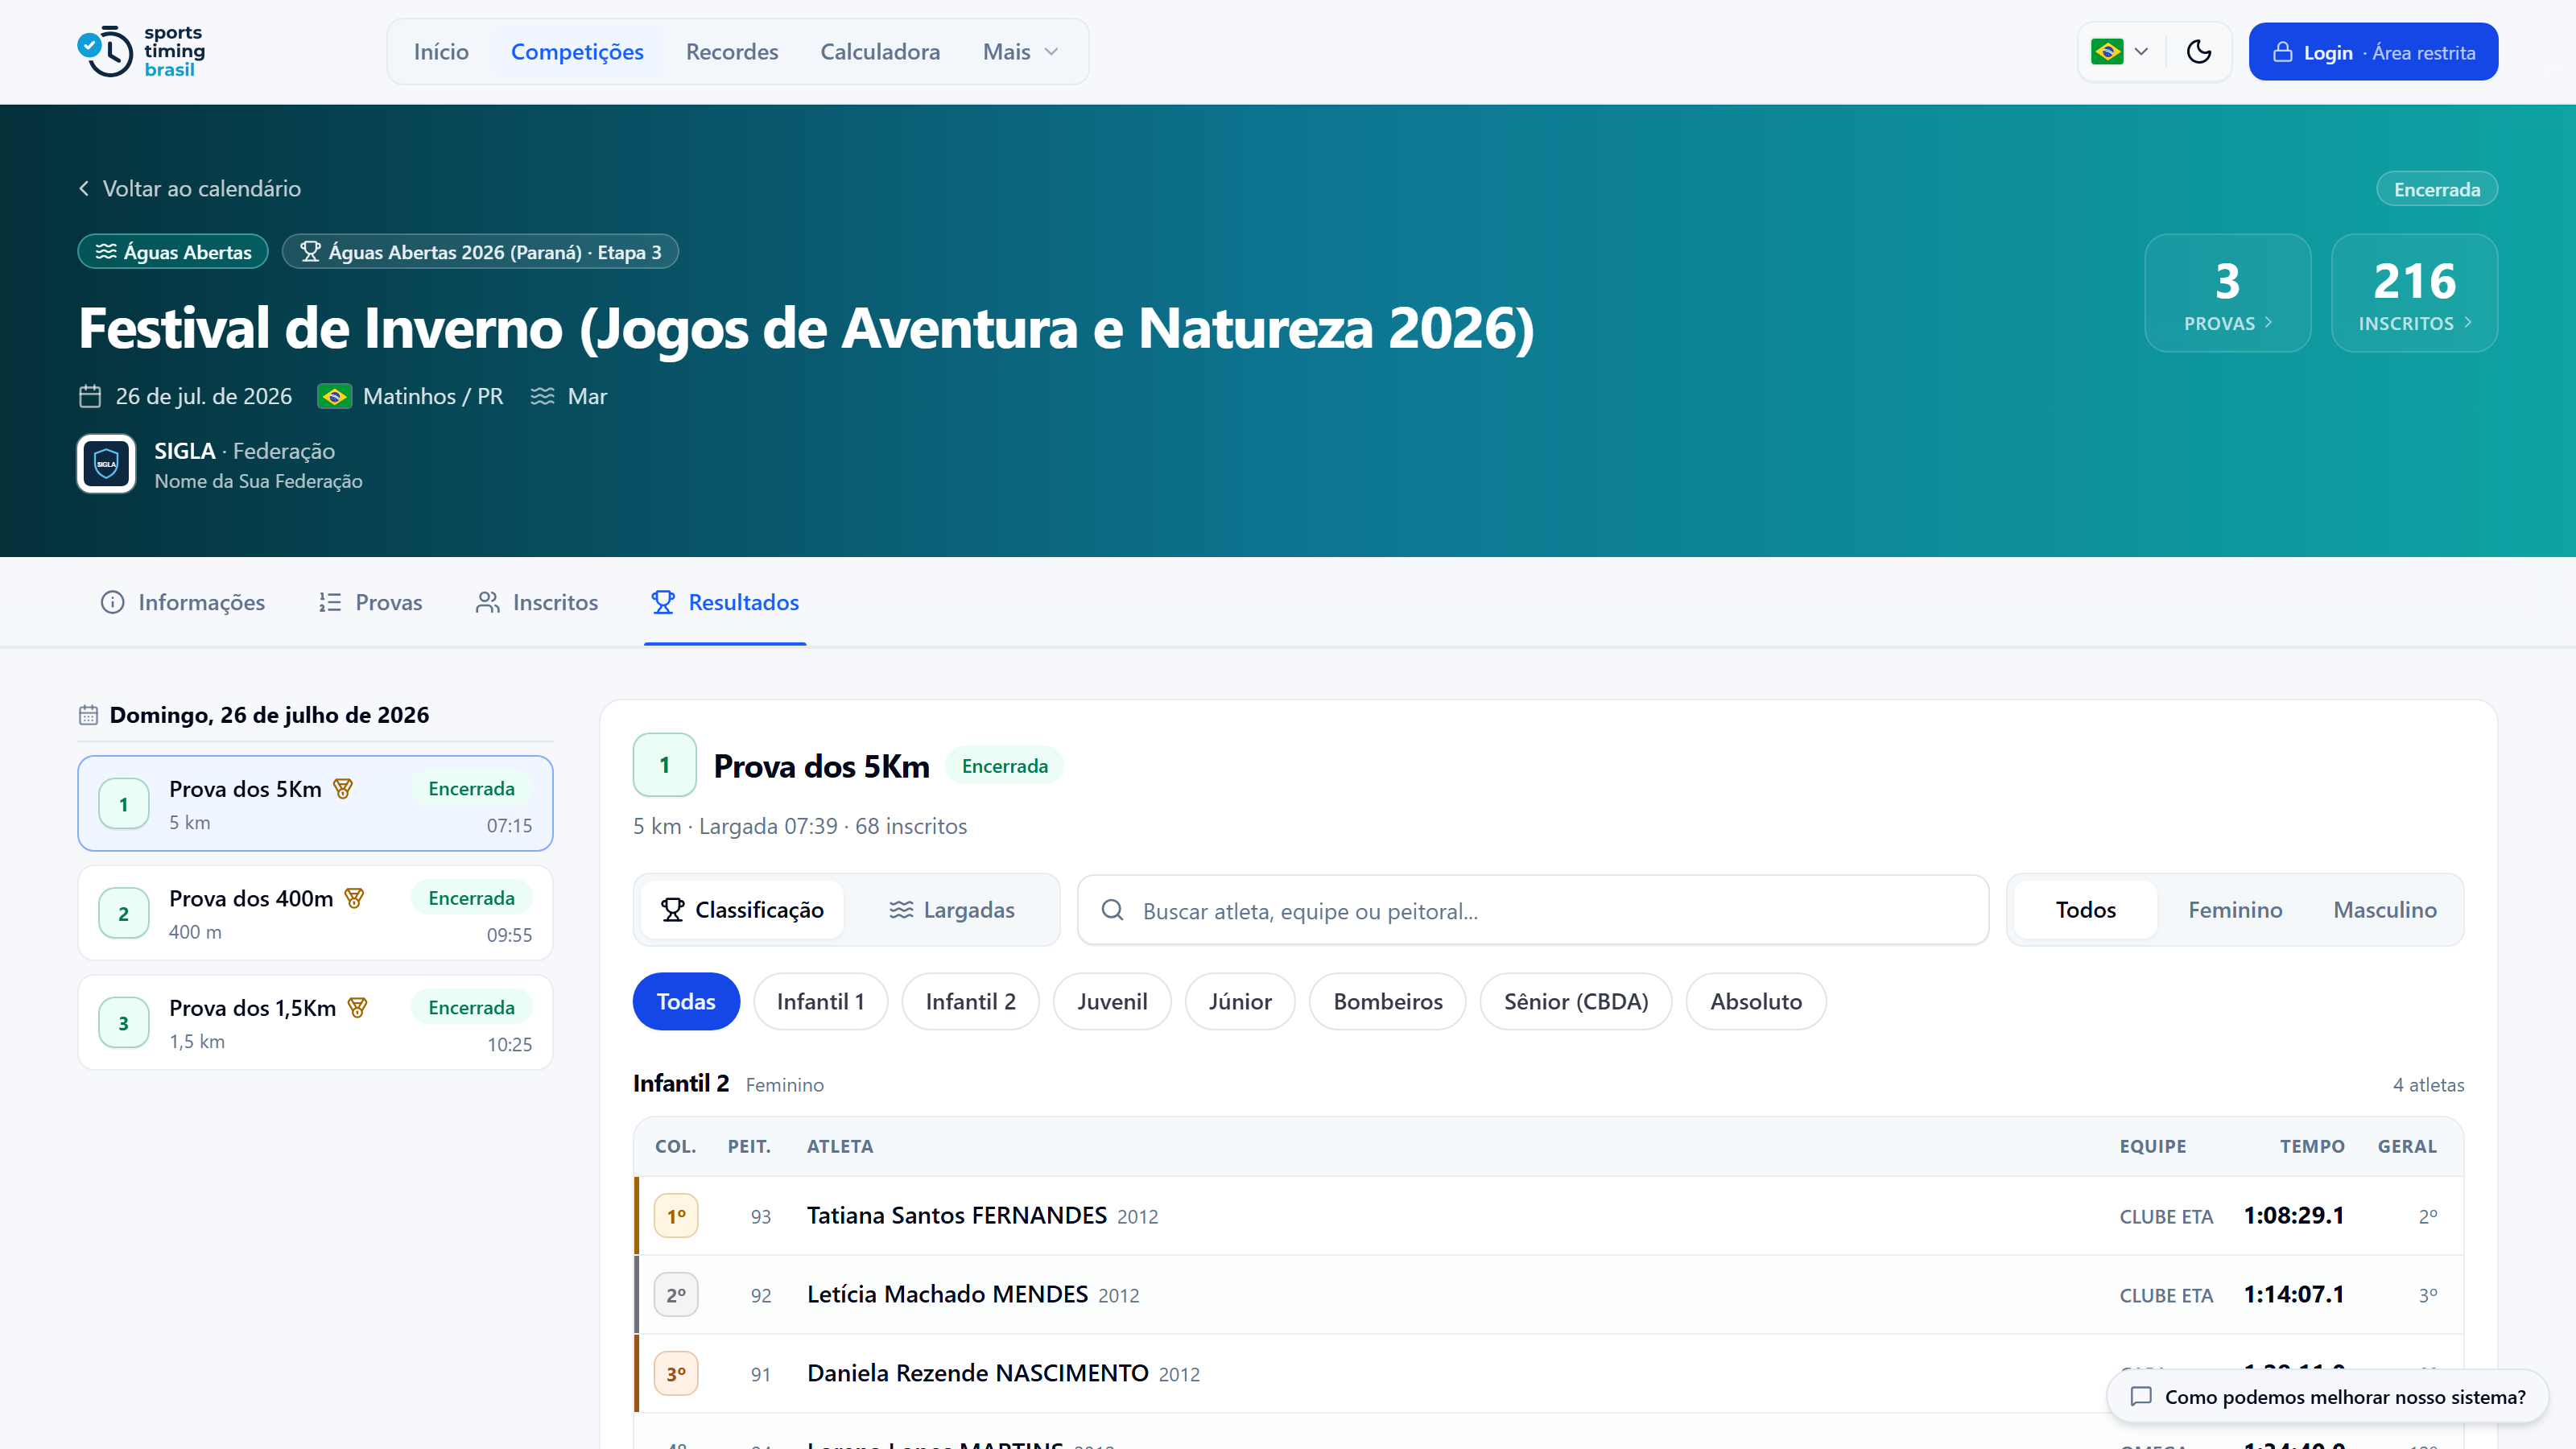Filter by Infantil 2 category

(970, 1002)
